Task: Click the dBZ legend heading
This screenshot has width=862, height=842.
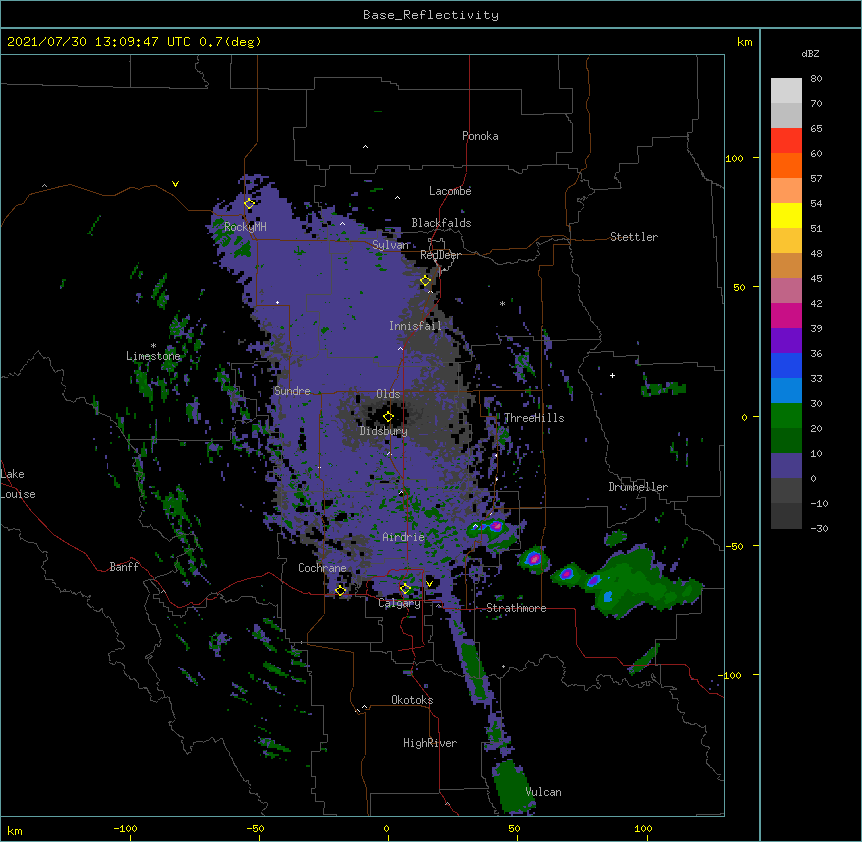Action: pos(810,53)
